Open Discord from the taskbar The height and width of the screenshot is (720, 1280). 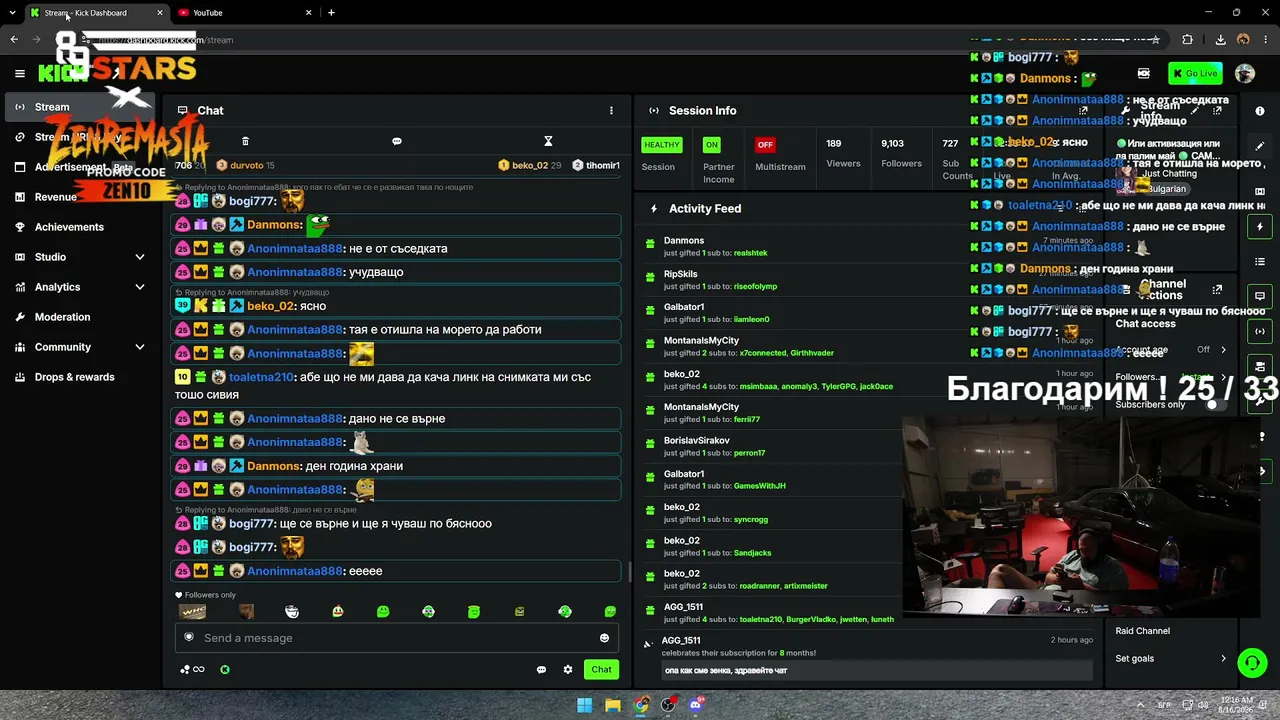(x=696, y=705)
